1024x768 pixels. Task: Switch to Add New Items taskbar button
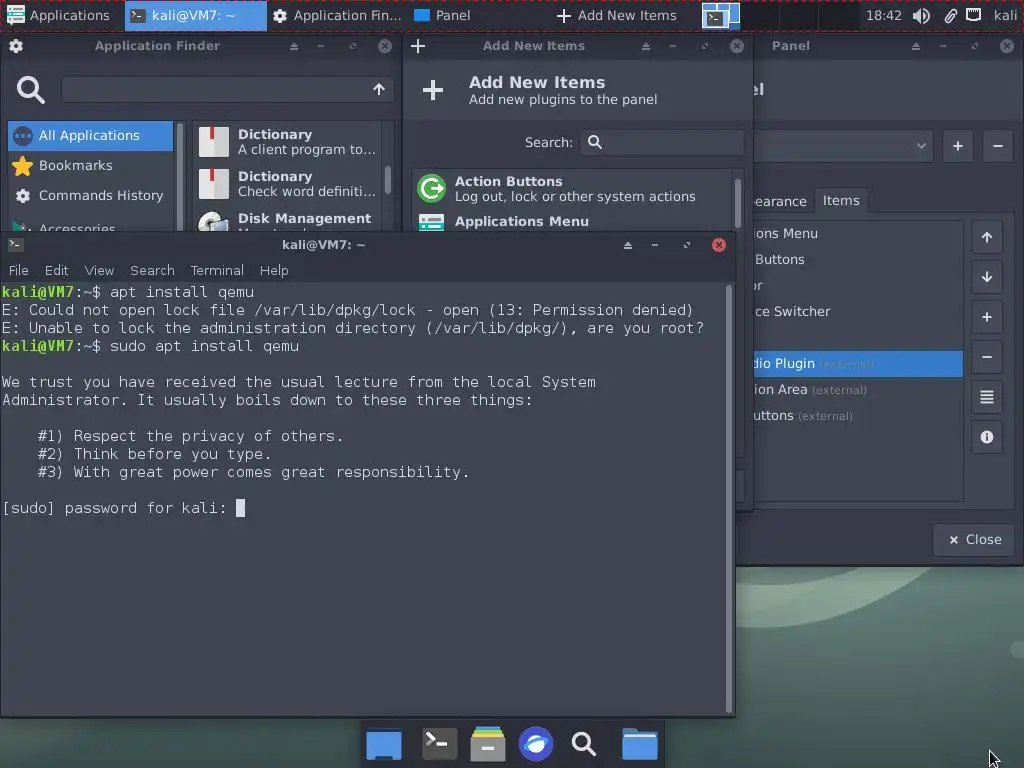(616, 16)
